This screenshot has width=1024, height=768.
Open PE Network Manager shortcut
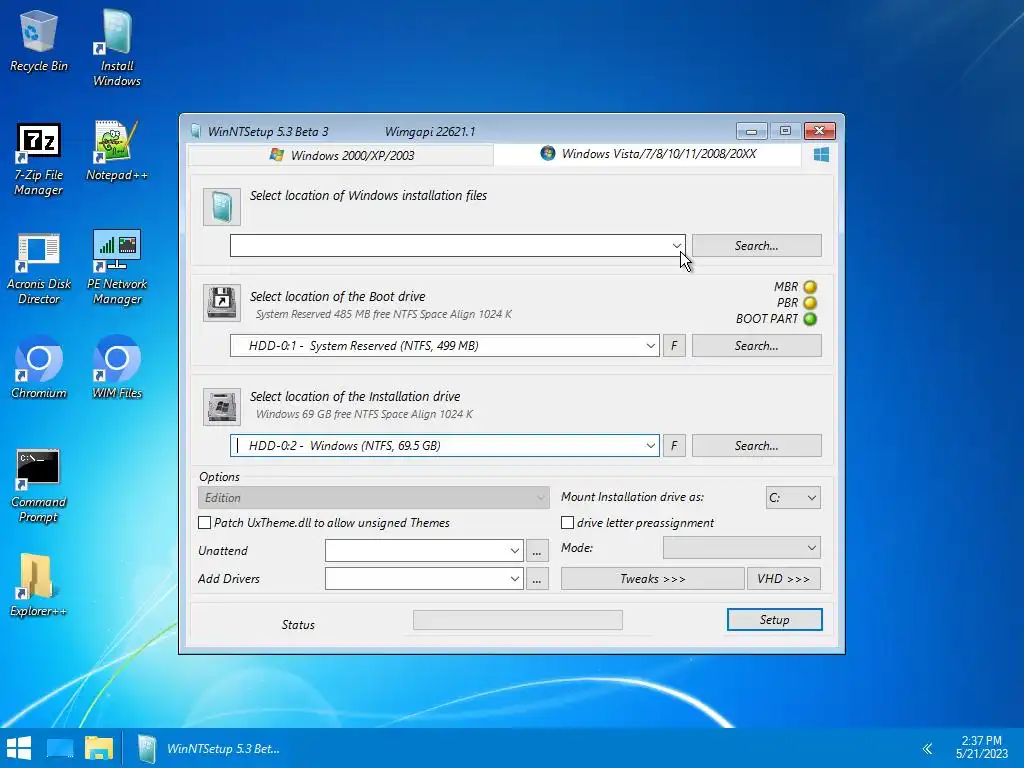(x=117, y=268)
